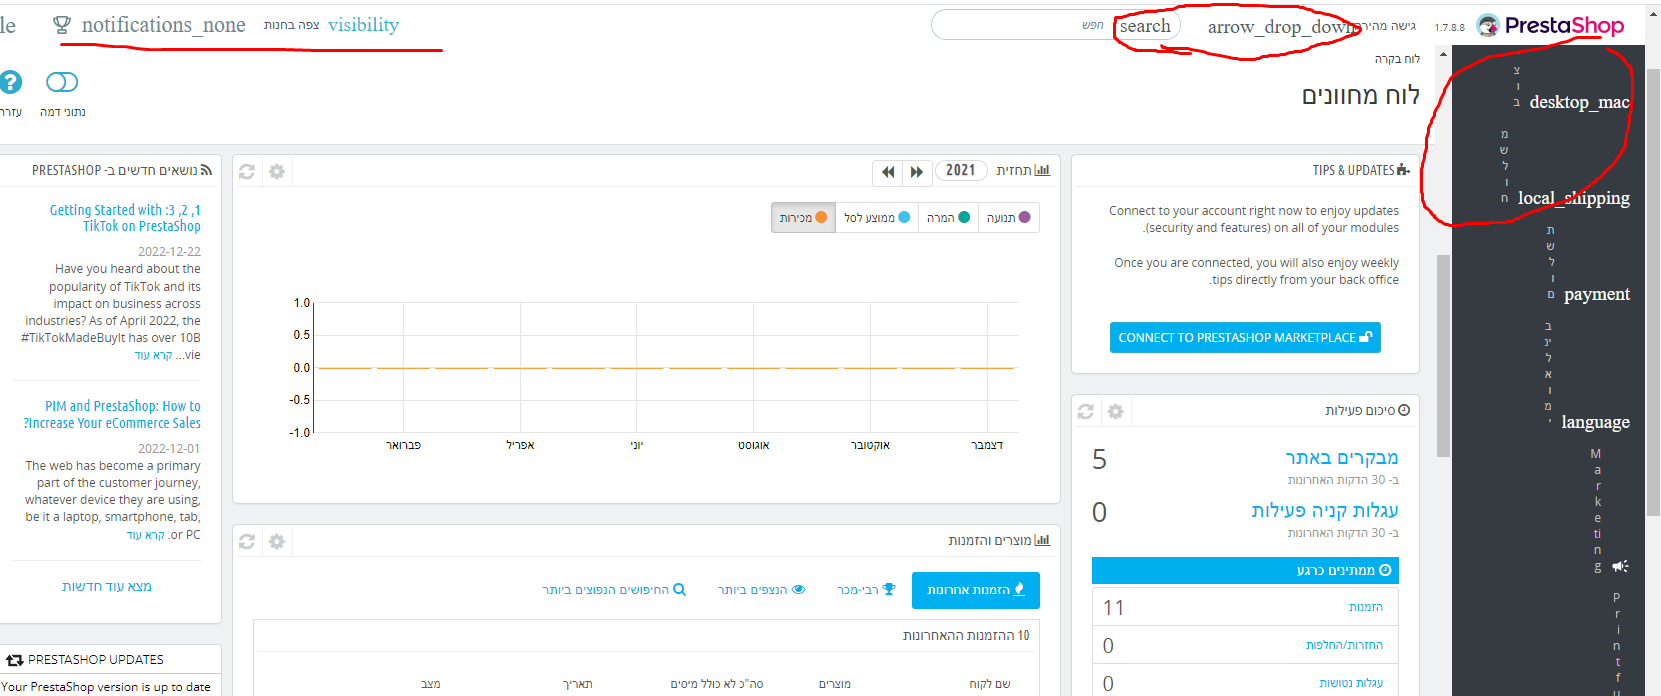The image size is (1661, 696).
Task: Refresh the sales chart panel
Action: 247,172
